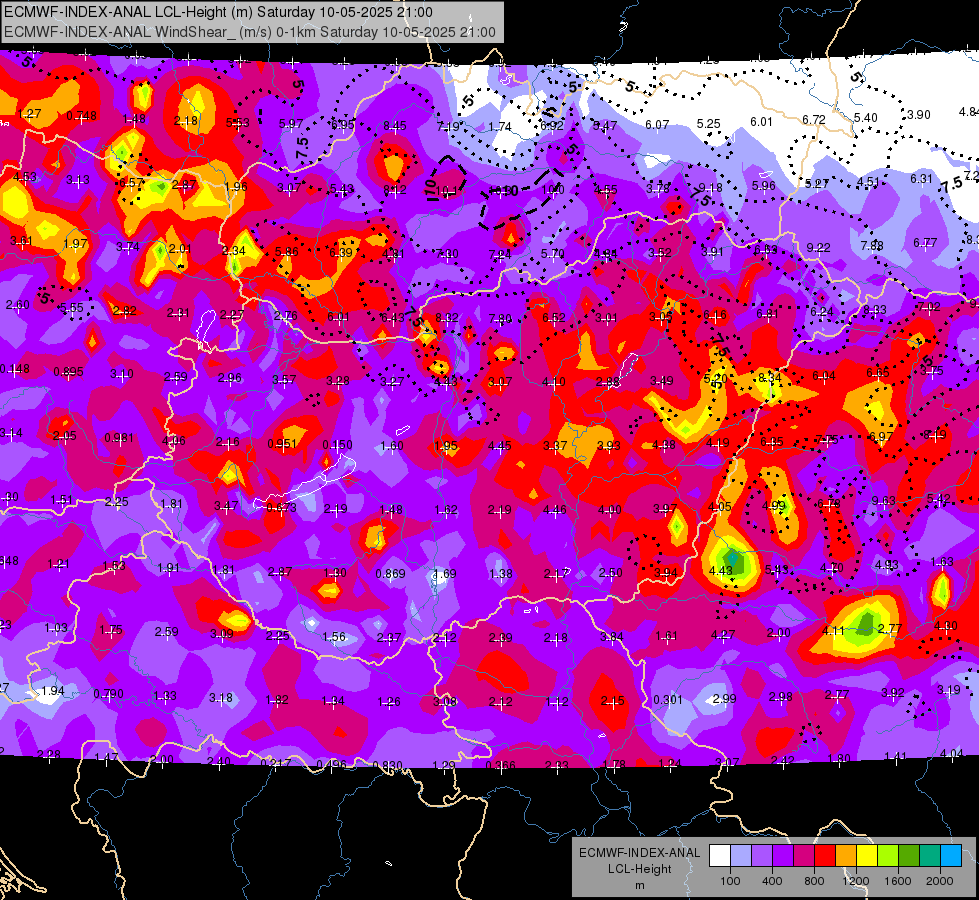Click the wind shear value '0.748'

81,116
